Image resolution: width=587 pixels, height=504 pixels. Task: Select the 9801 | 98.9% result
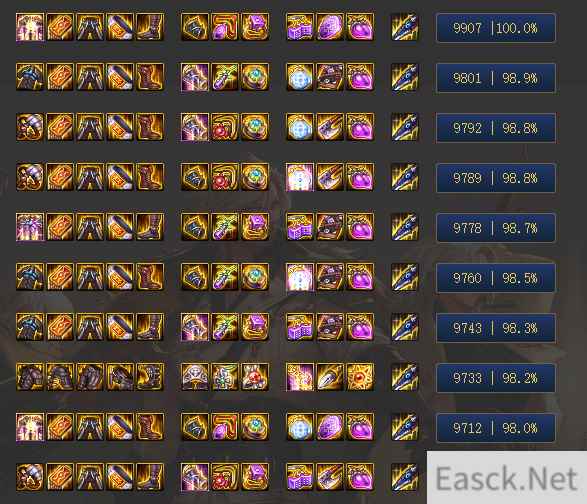495,78
